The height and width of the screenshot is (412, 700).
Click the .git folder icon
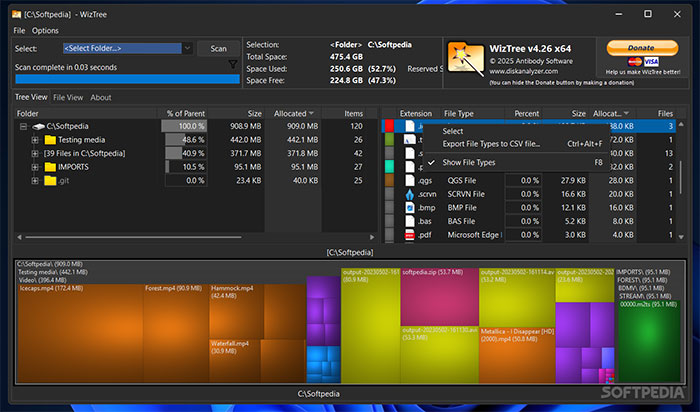pyautogui.click(x=50, y=180)
